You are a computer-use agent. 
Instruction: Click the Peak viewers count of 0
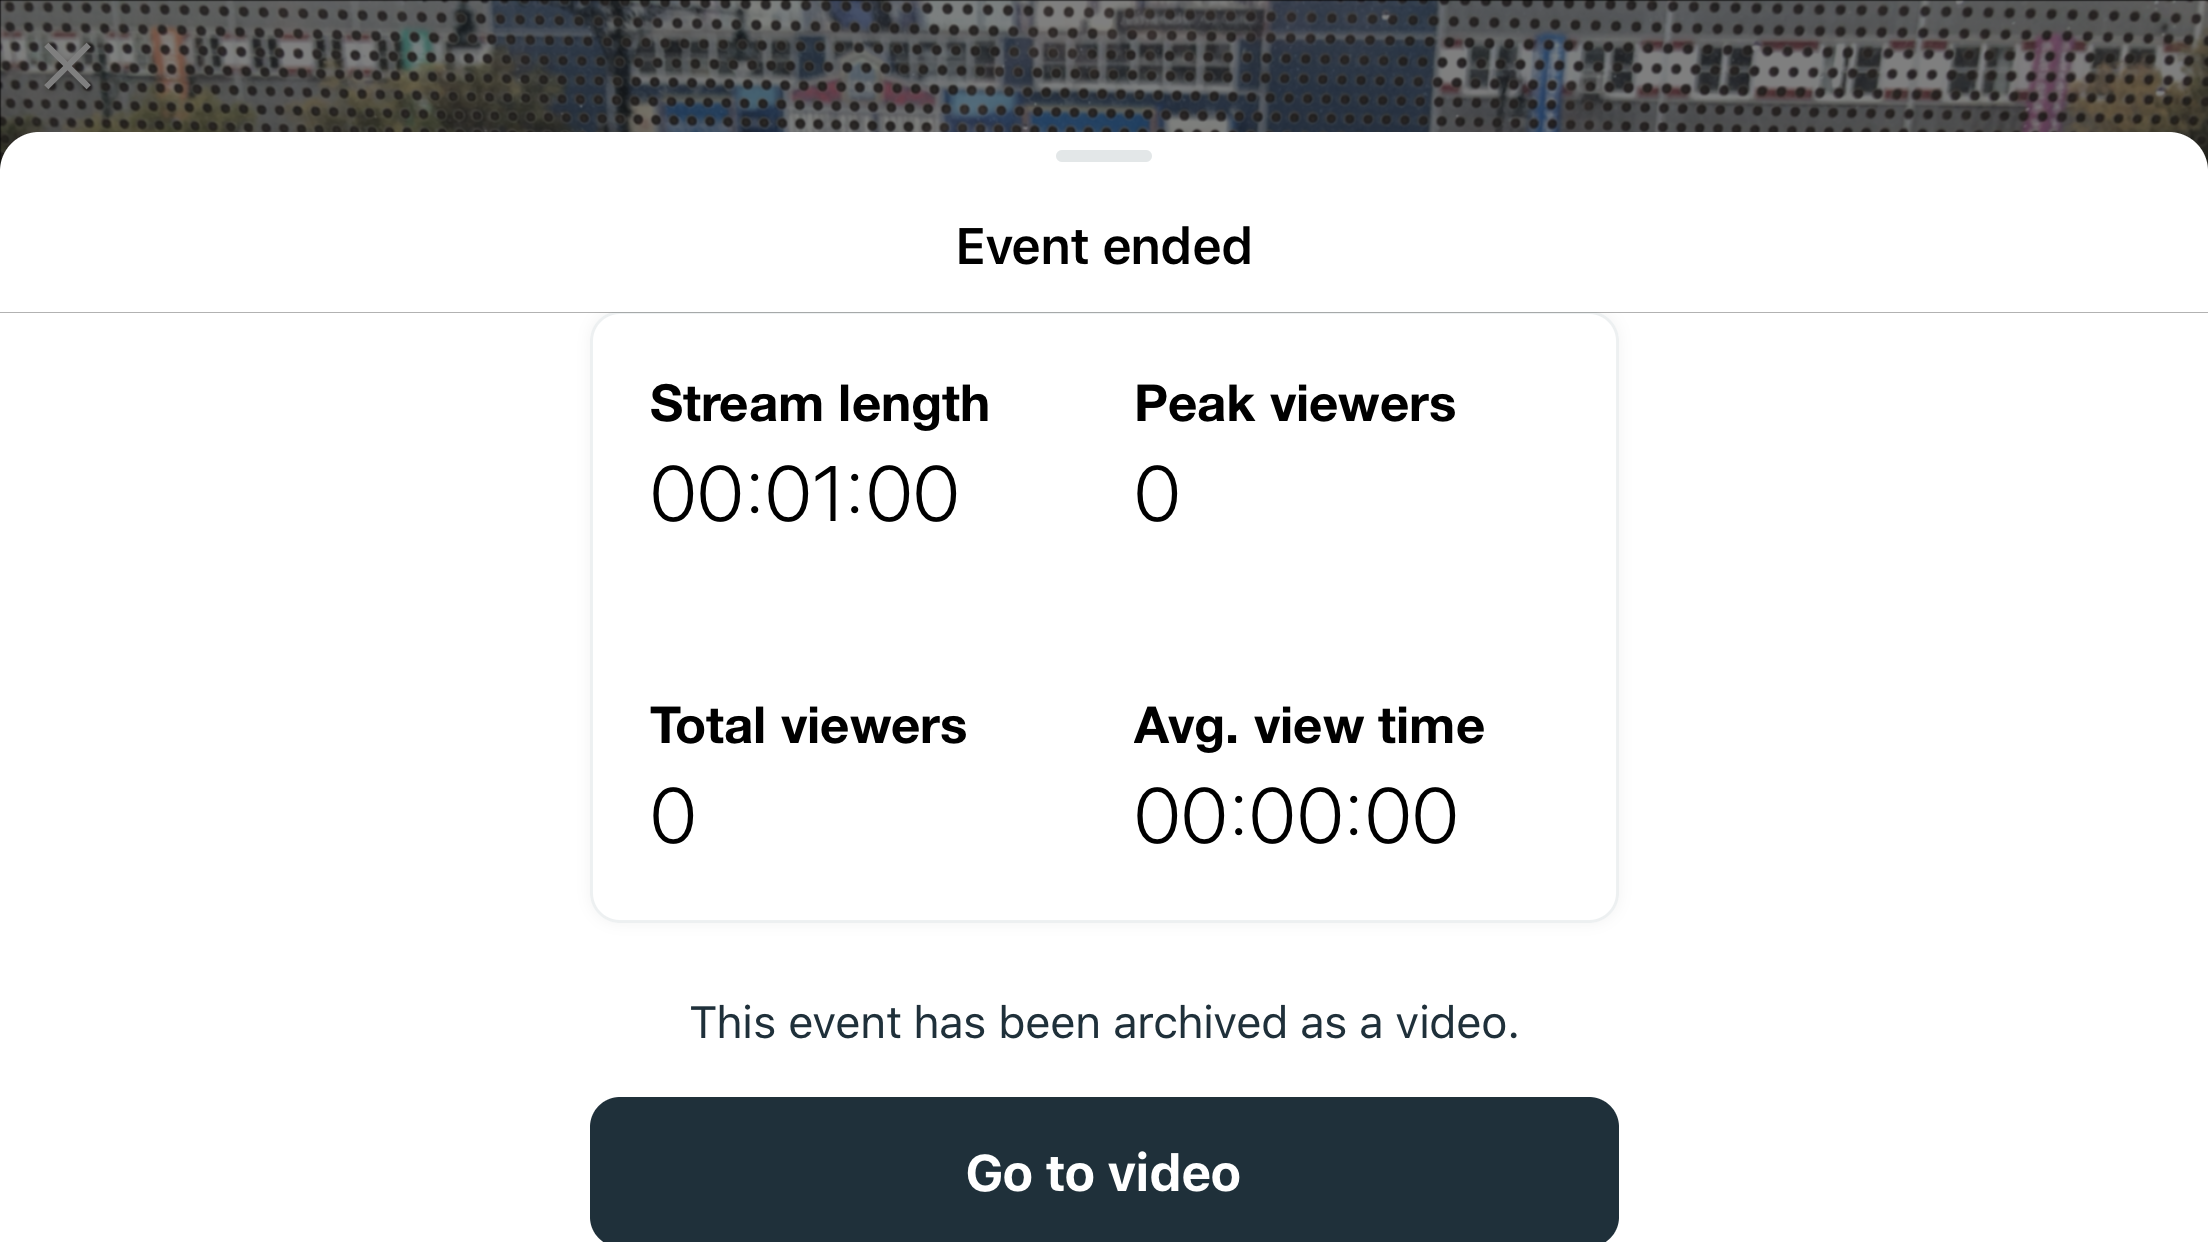pyautogui.click(x=1156, y=494)
